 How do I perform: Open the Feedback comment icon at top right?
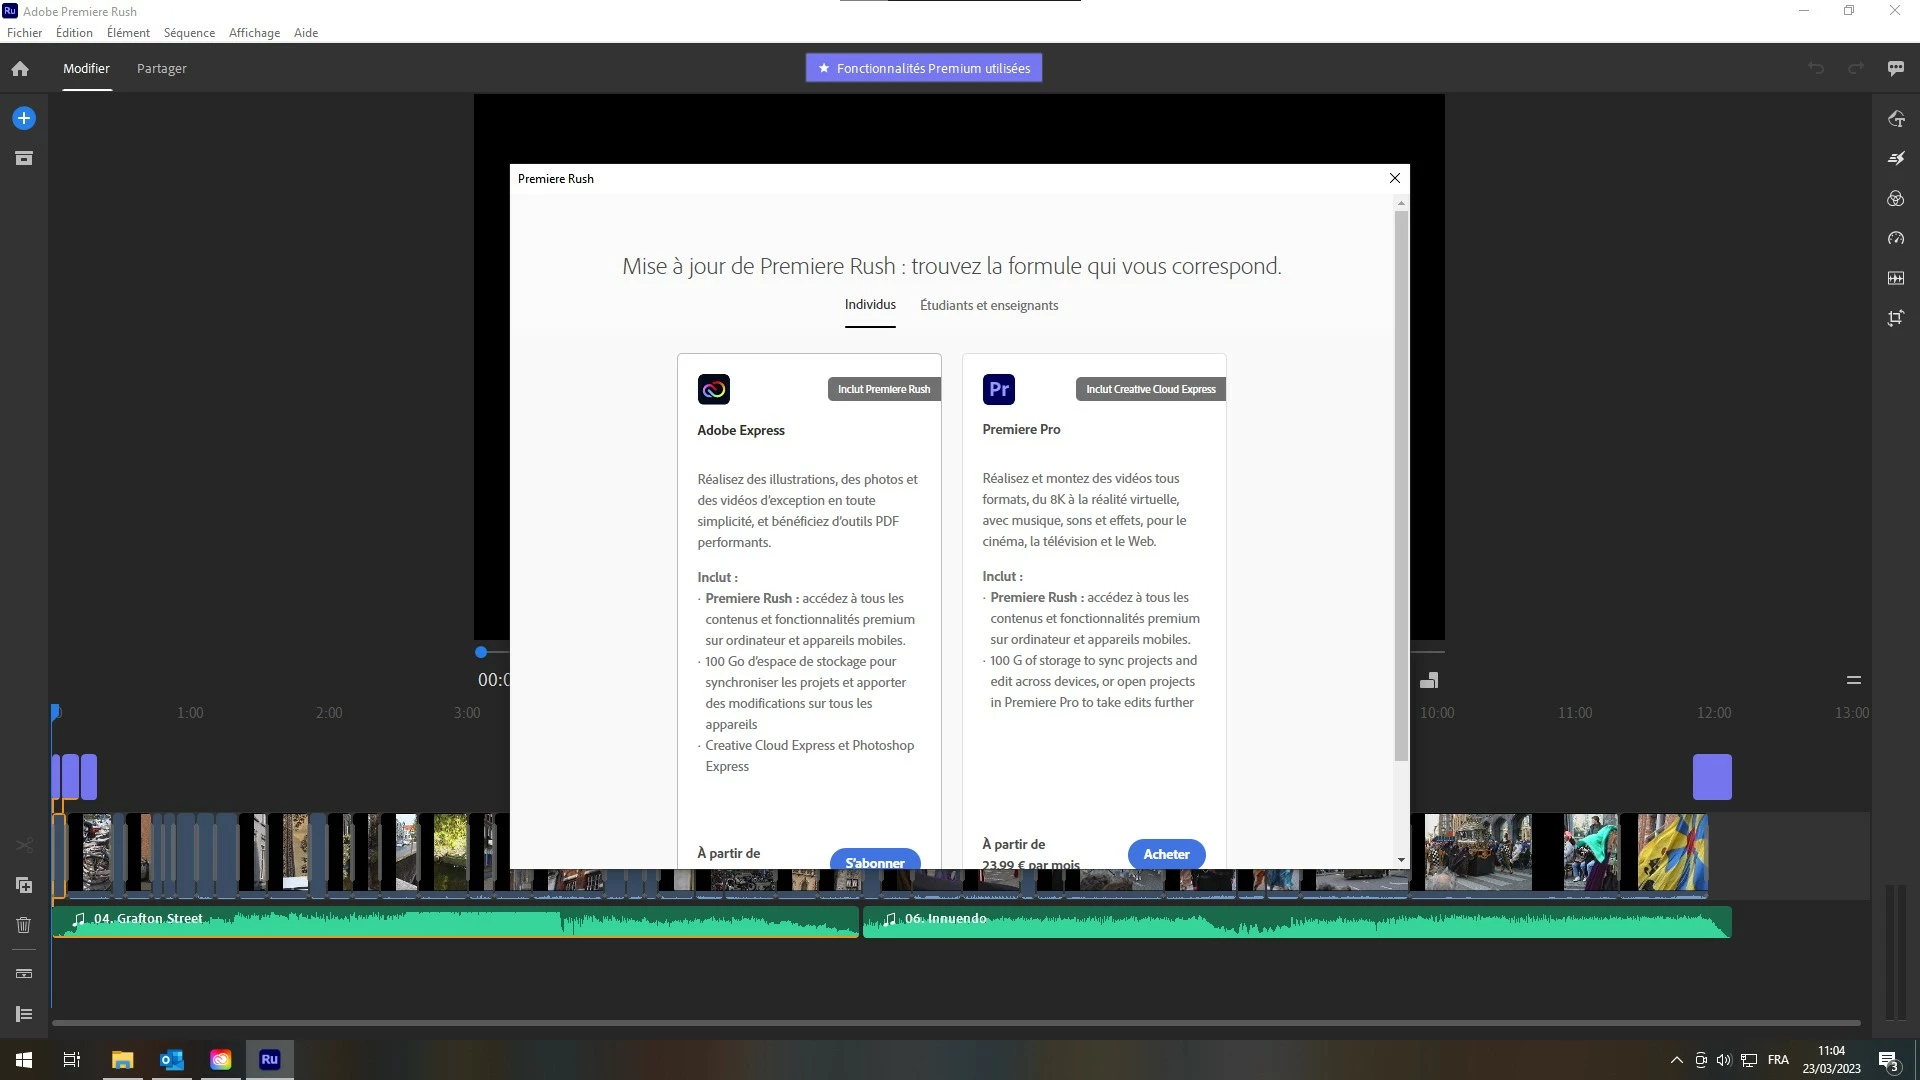(x=1895, y=68)
